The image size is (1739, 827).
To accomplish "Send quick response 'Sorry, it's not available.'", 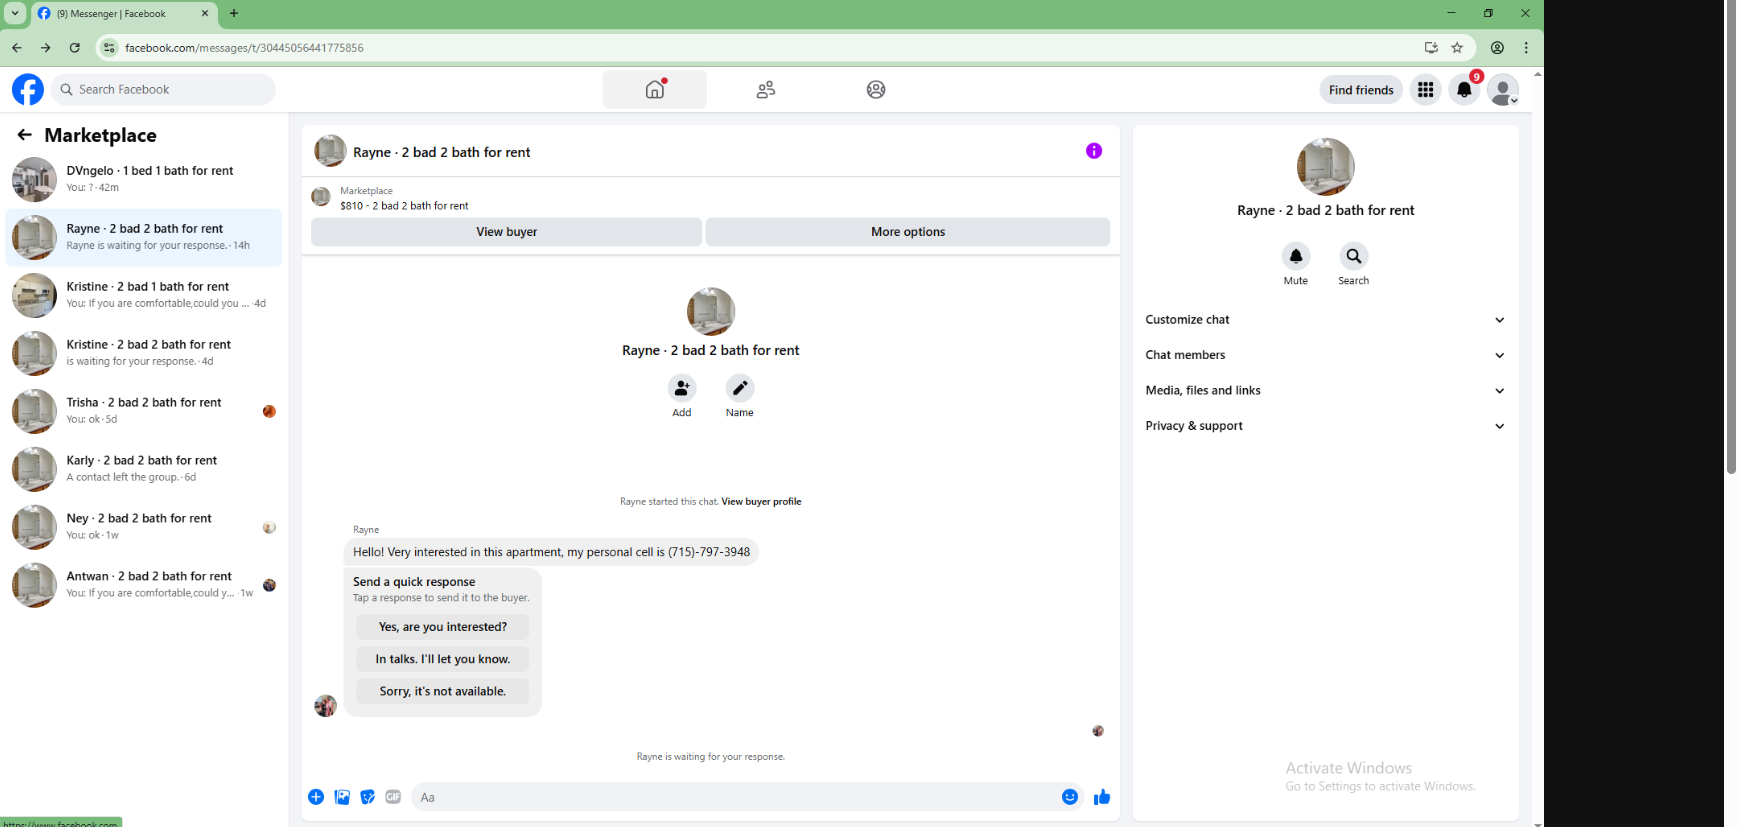I will coord(442,691).
